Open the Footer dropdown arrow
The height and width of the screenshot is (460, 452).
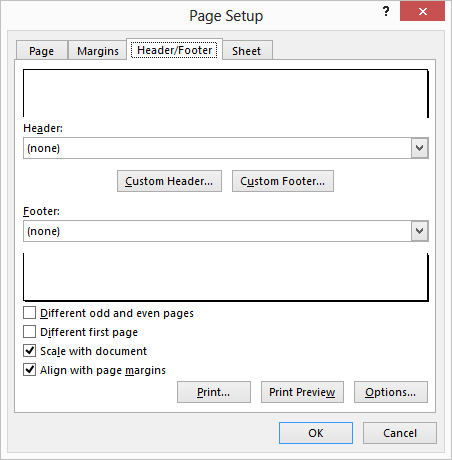click(419, 231)
